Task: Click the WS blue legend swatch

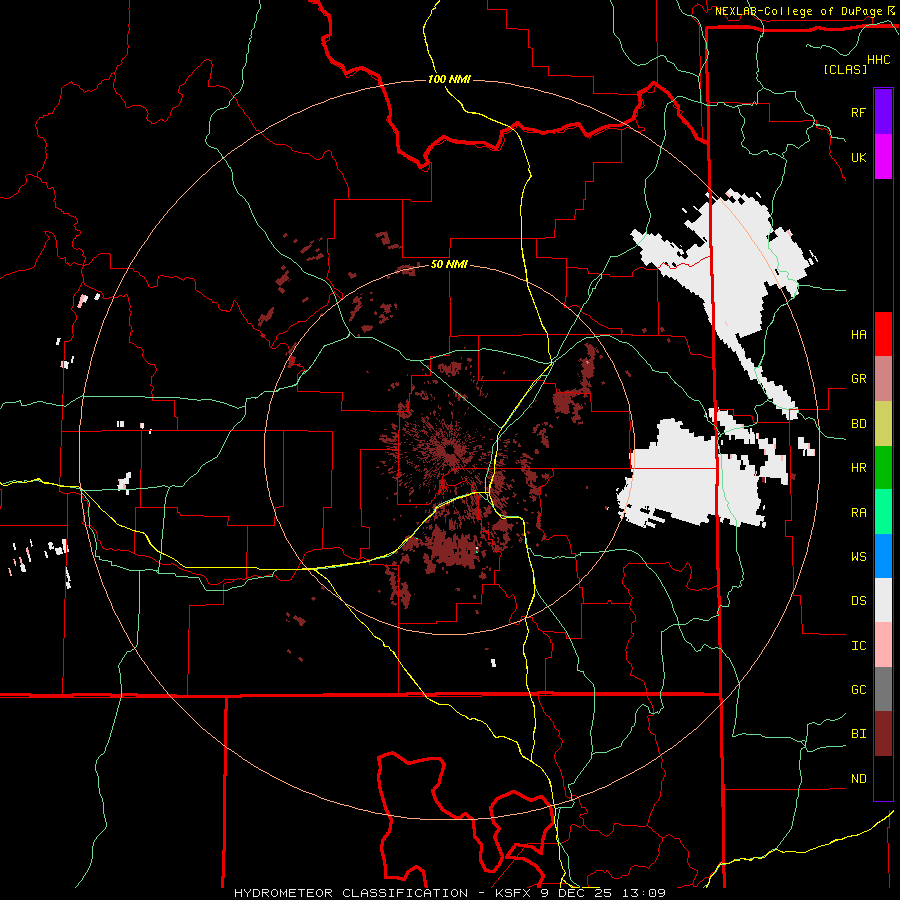Action: 883,556
